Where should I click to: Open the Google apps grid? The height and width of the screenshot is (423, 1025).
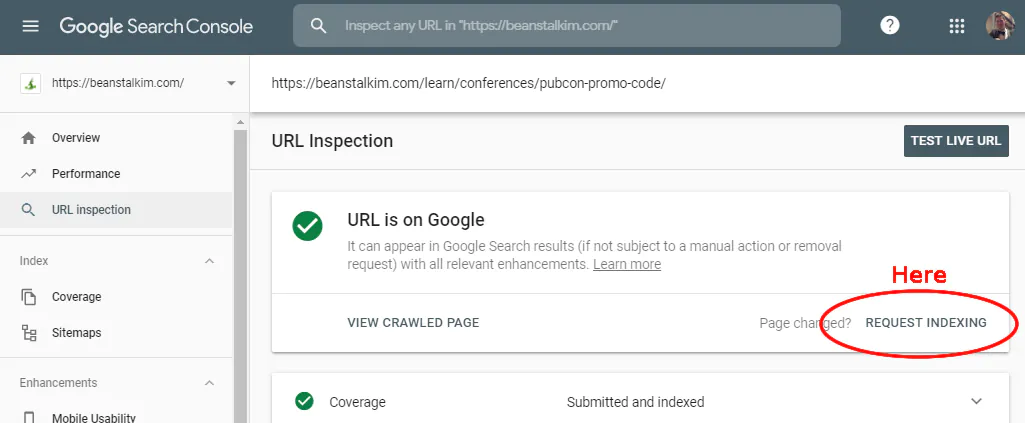(x=956, y=26)
